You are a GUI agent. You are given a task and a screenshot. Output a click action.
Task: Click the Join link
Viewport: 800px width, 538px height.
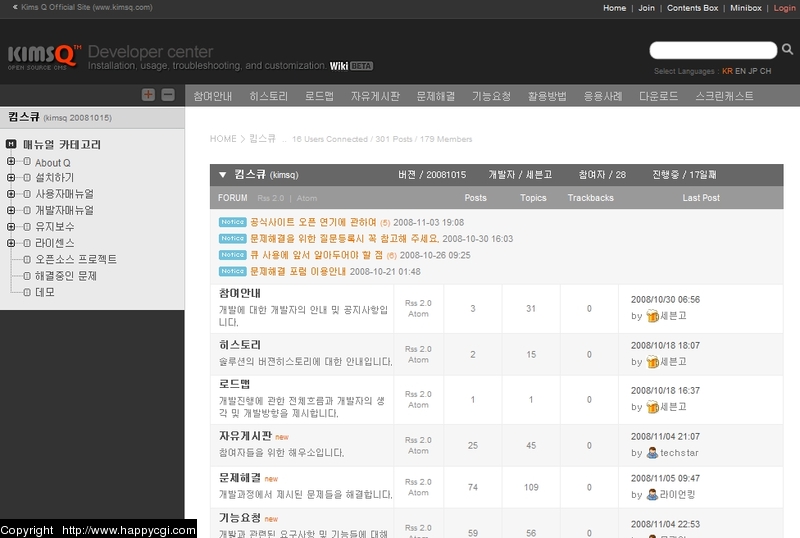point(646,8)
